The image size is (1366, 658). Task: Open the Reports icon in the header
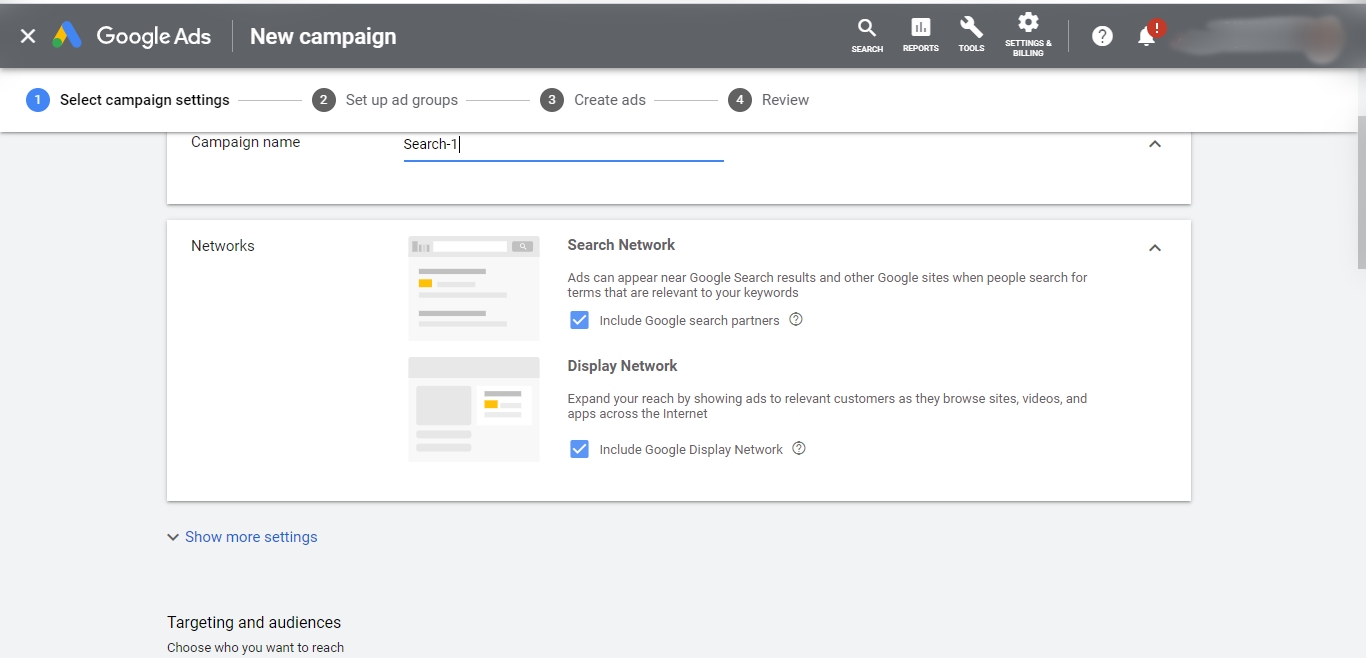920,35
